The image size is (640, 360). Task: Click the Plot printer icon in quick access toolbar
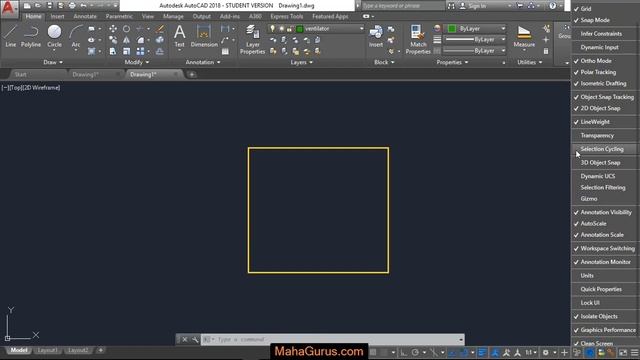click(72, 6)
